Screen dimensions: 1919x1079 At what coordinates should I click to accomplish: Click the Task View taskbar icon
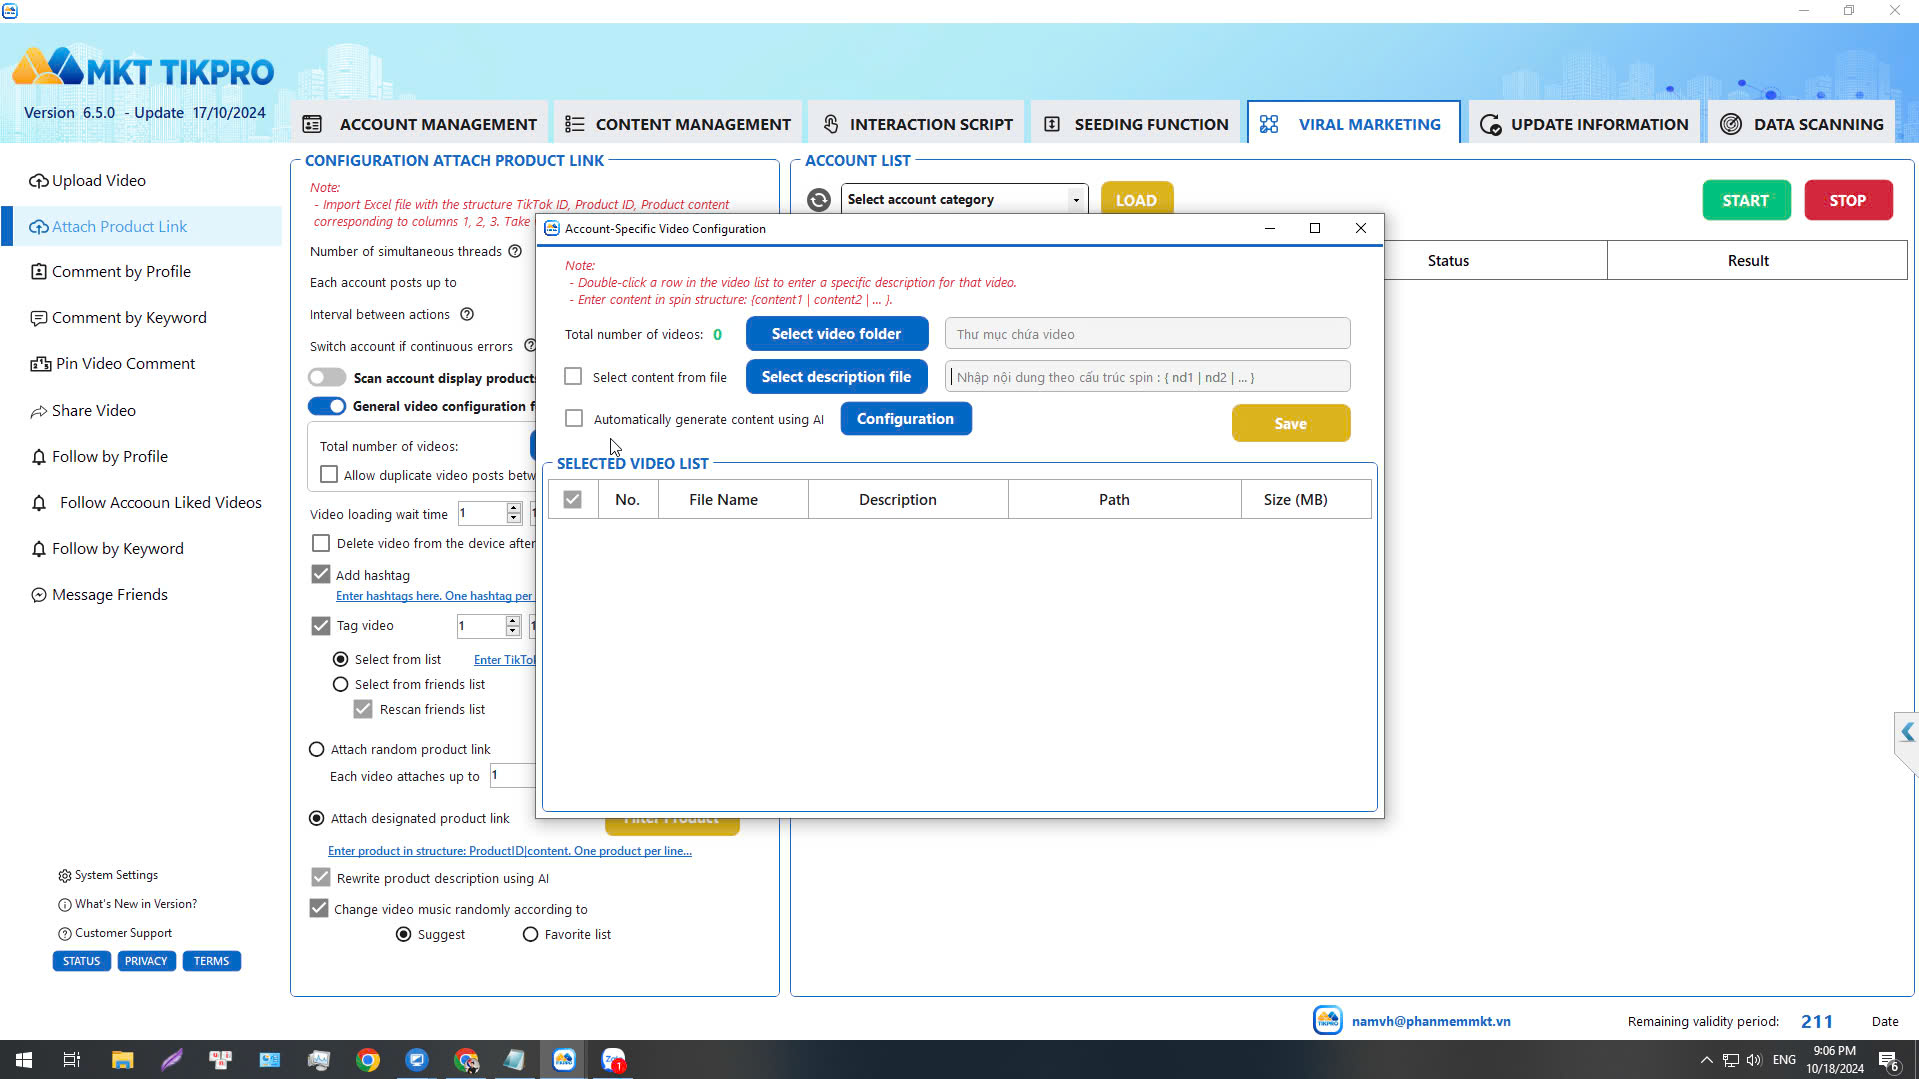(72, 1060)
